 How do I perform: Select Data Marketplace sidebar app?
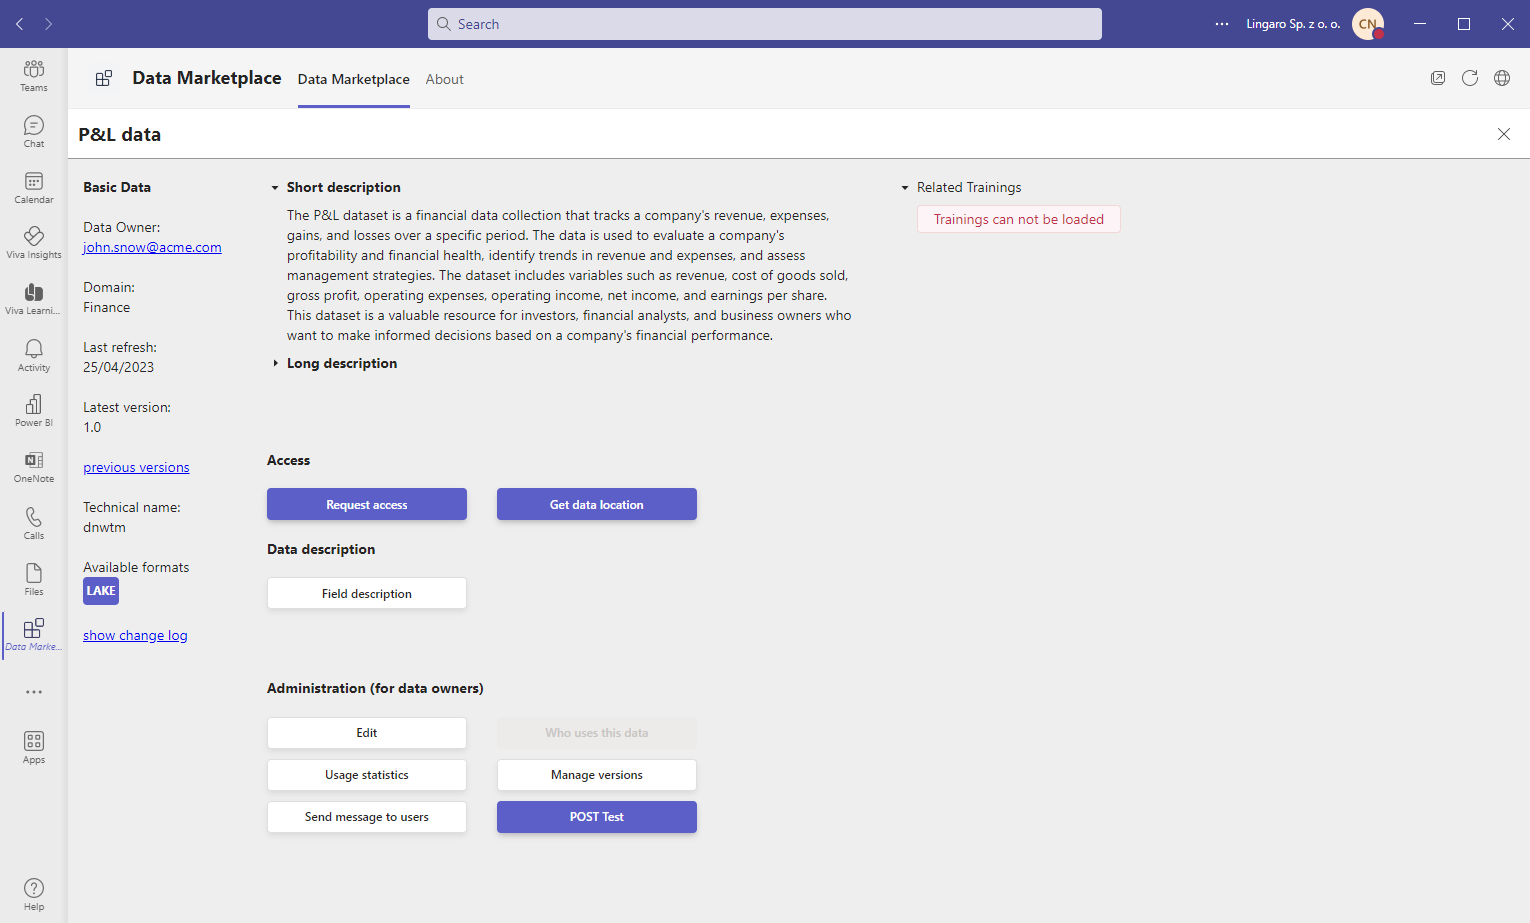pyautogui.click(x=34, y=635)
